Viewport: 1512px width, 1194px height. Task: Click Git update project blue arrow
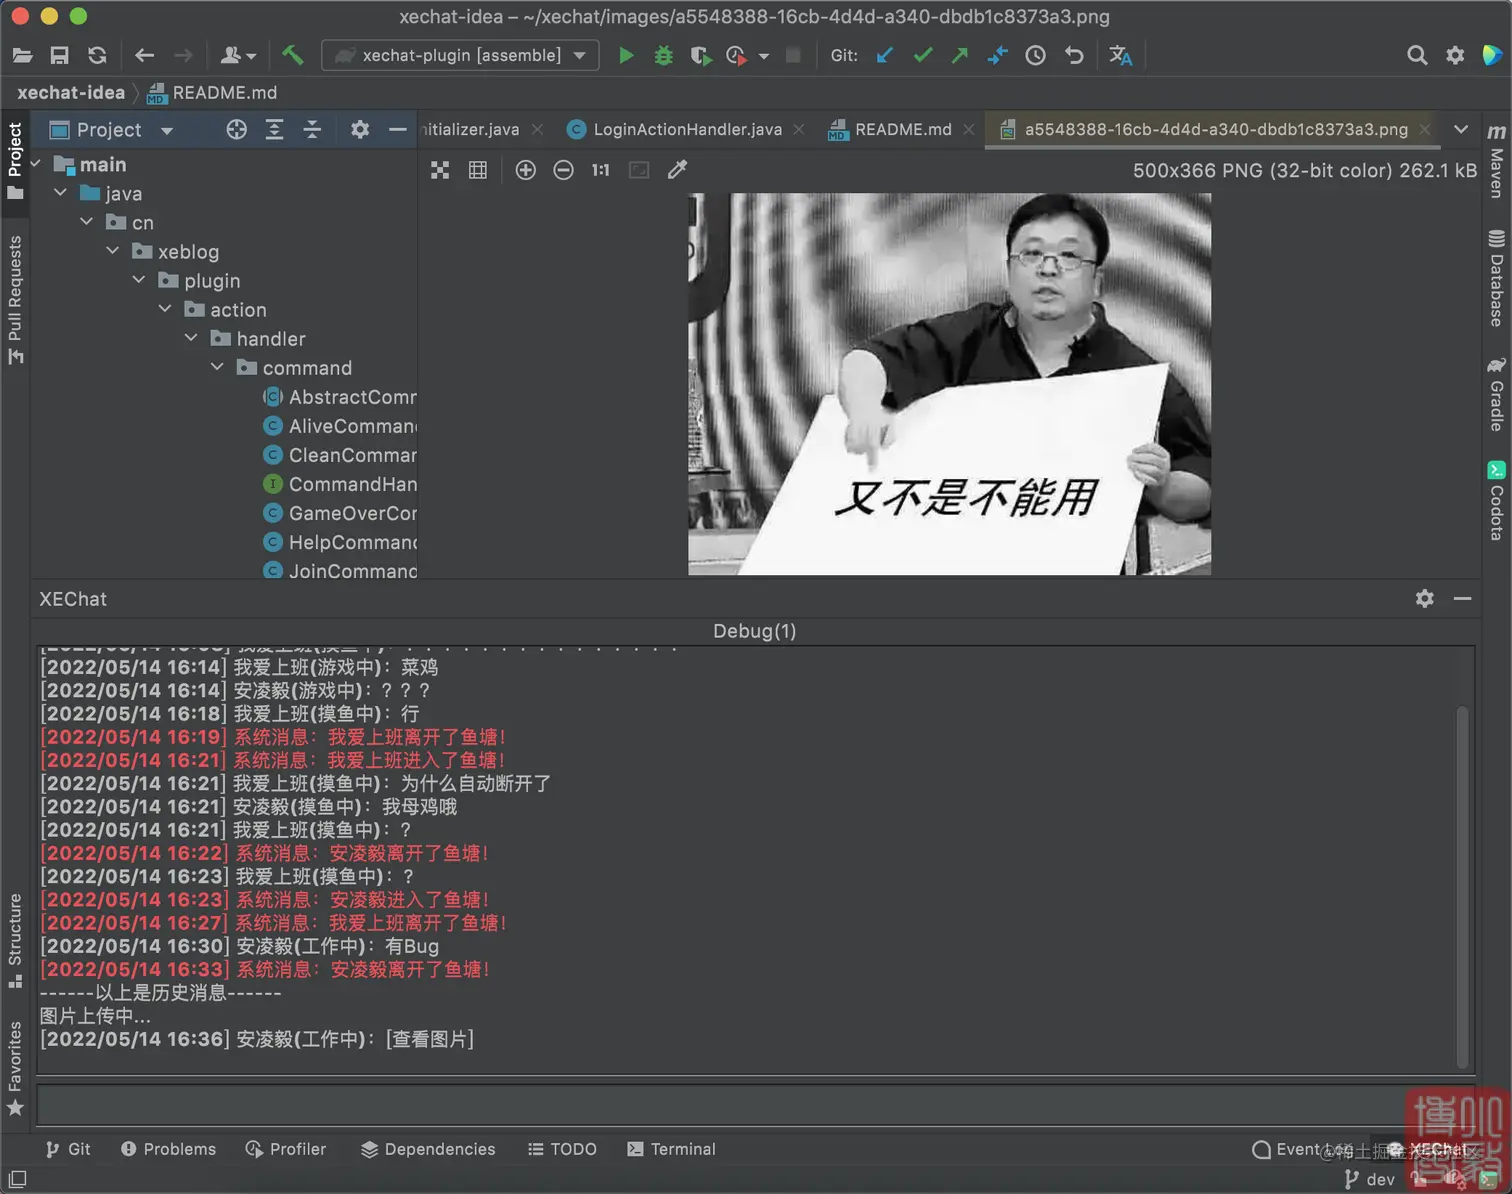[884, 55]
